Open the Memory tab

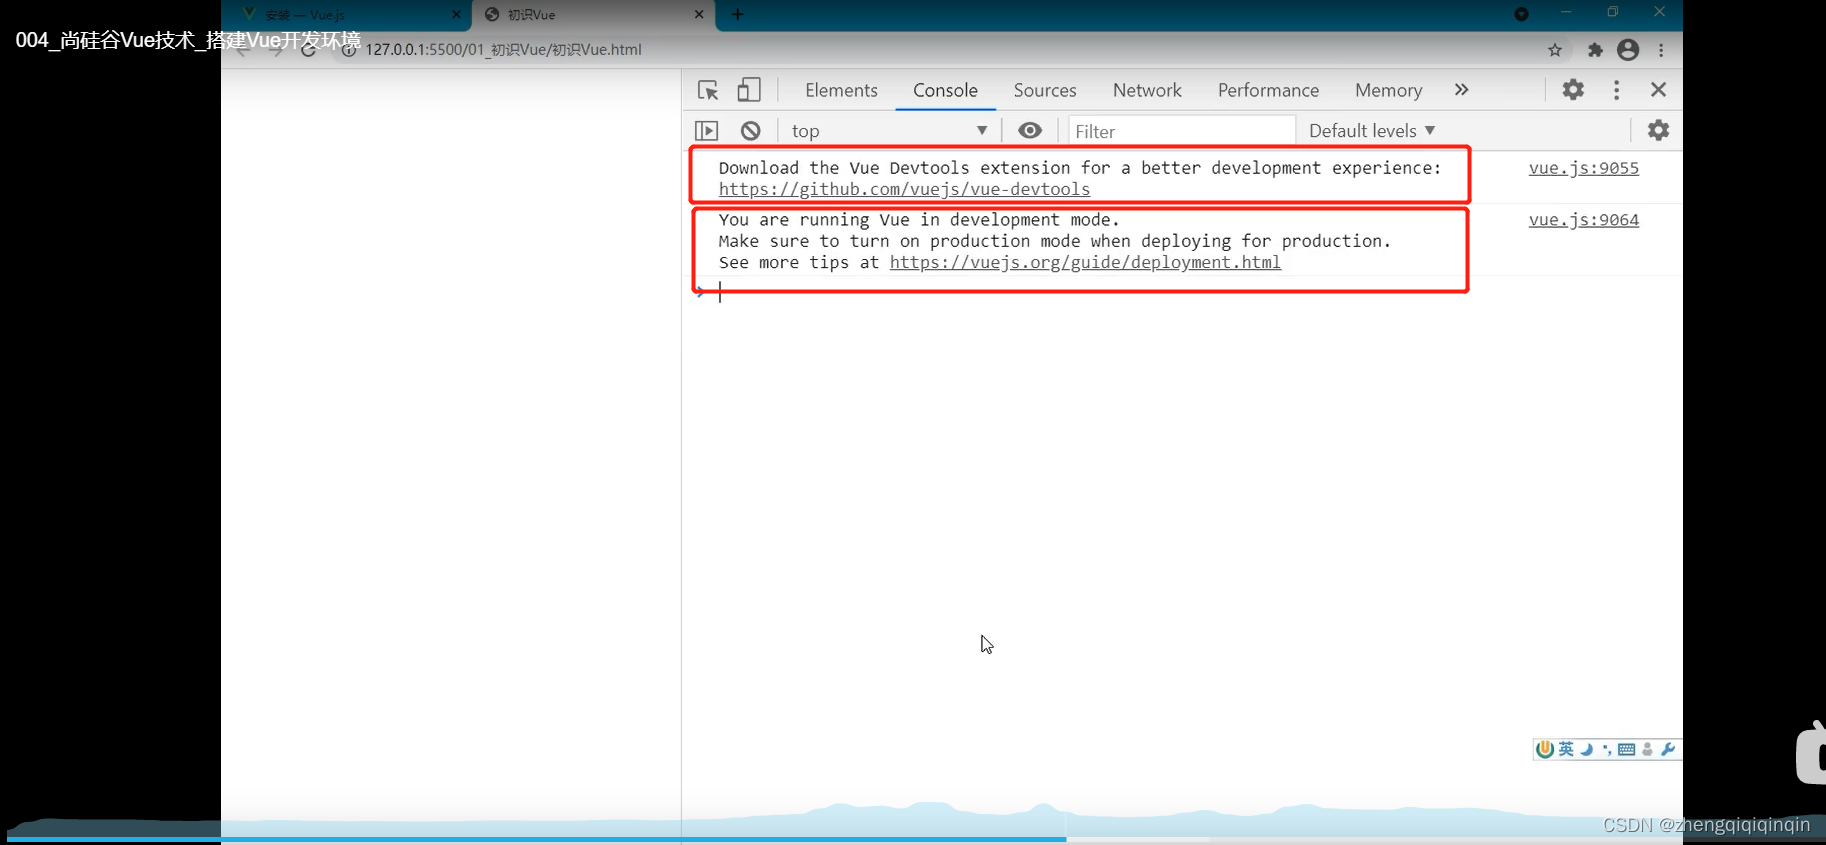click(1388, 90)
